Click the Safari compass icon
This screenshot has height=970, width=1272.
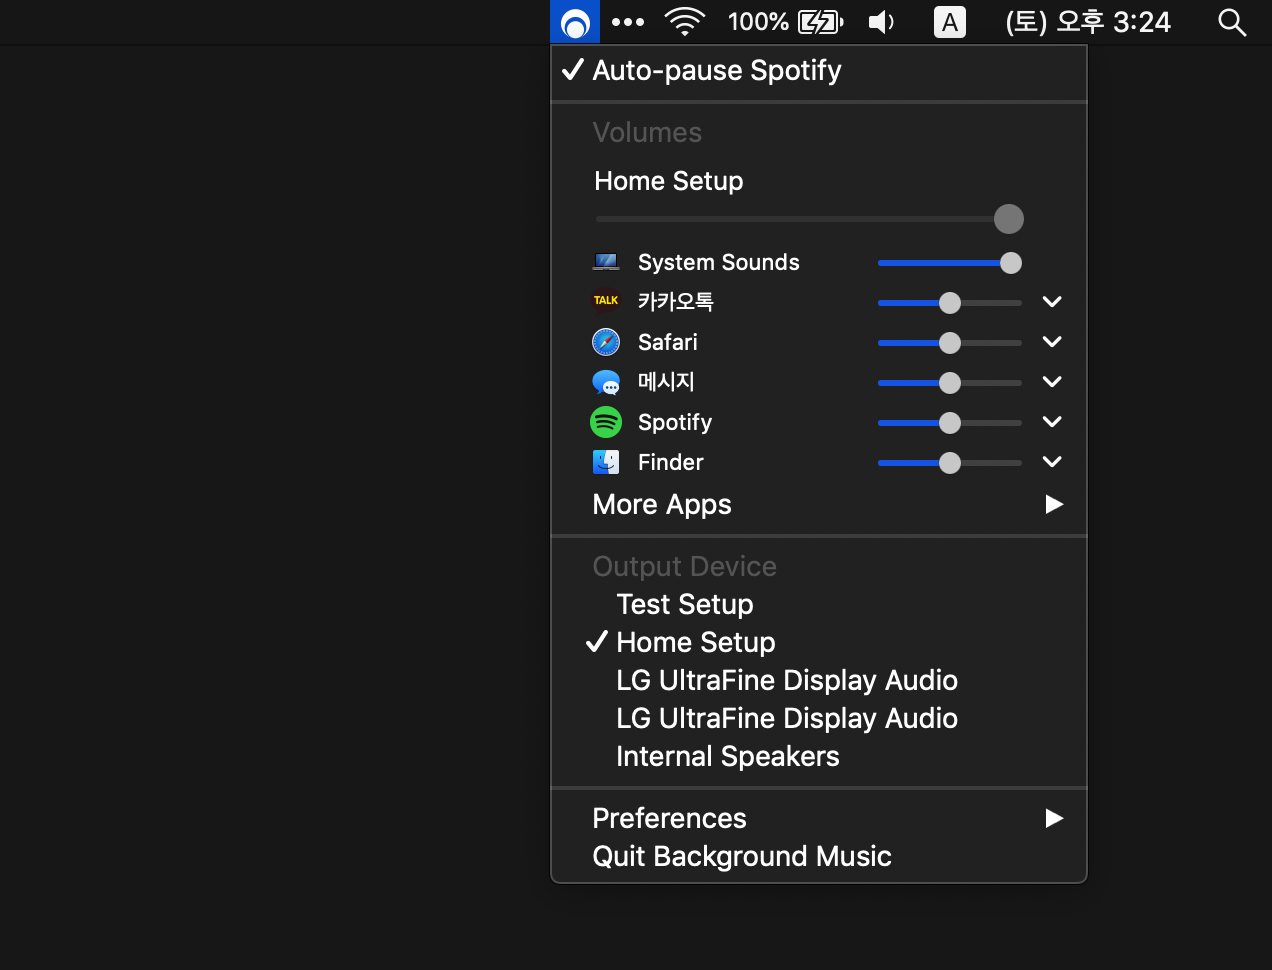[606, 342]
